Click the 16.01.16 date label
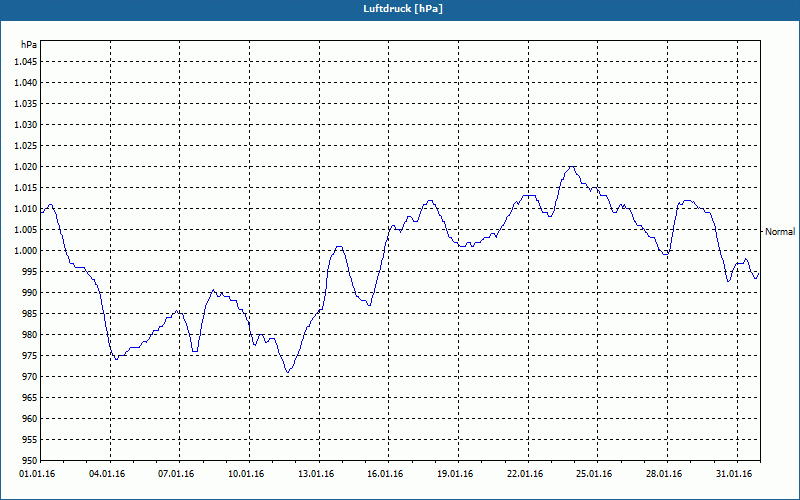Screen dimensions: 800x500 tap(385, 474)
